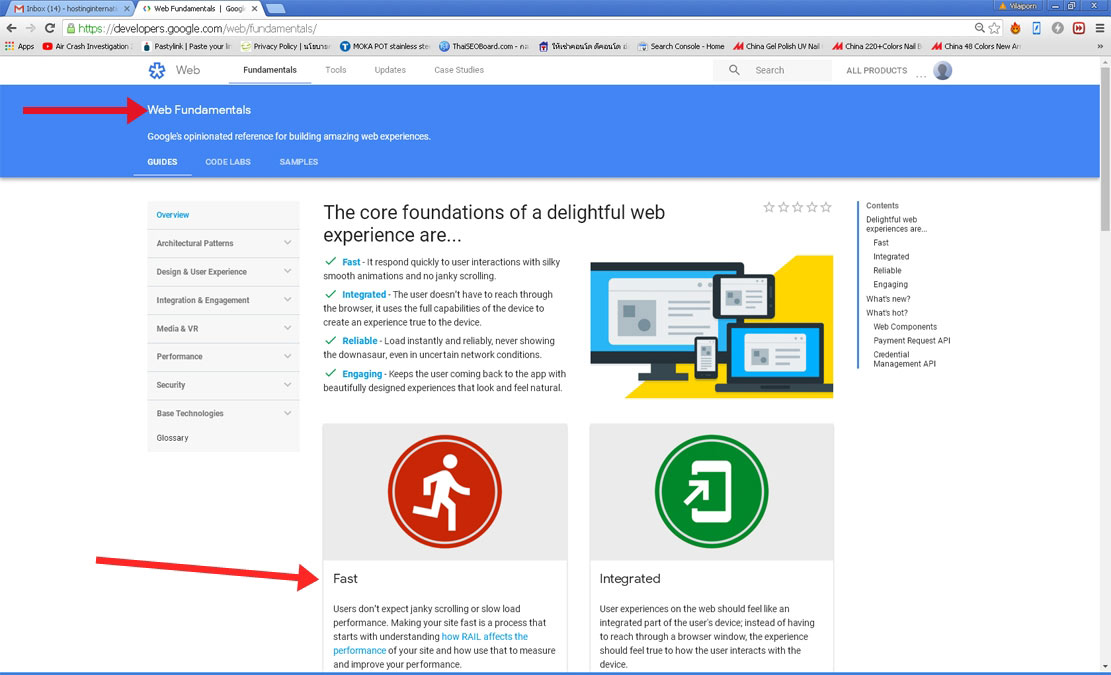Open the user profile avatar
The height and width of the screenshot is (675, 1111).
coord(941,70)
